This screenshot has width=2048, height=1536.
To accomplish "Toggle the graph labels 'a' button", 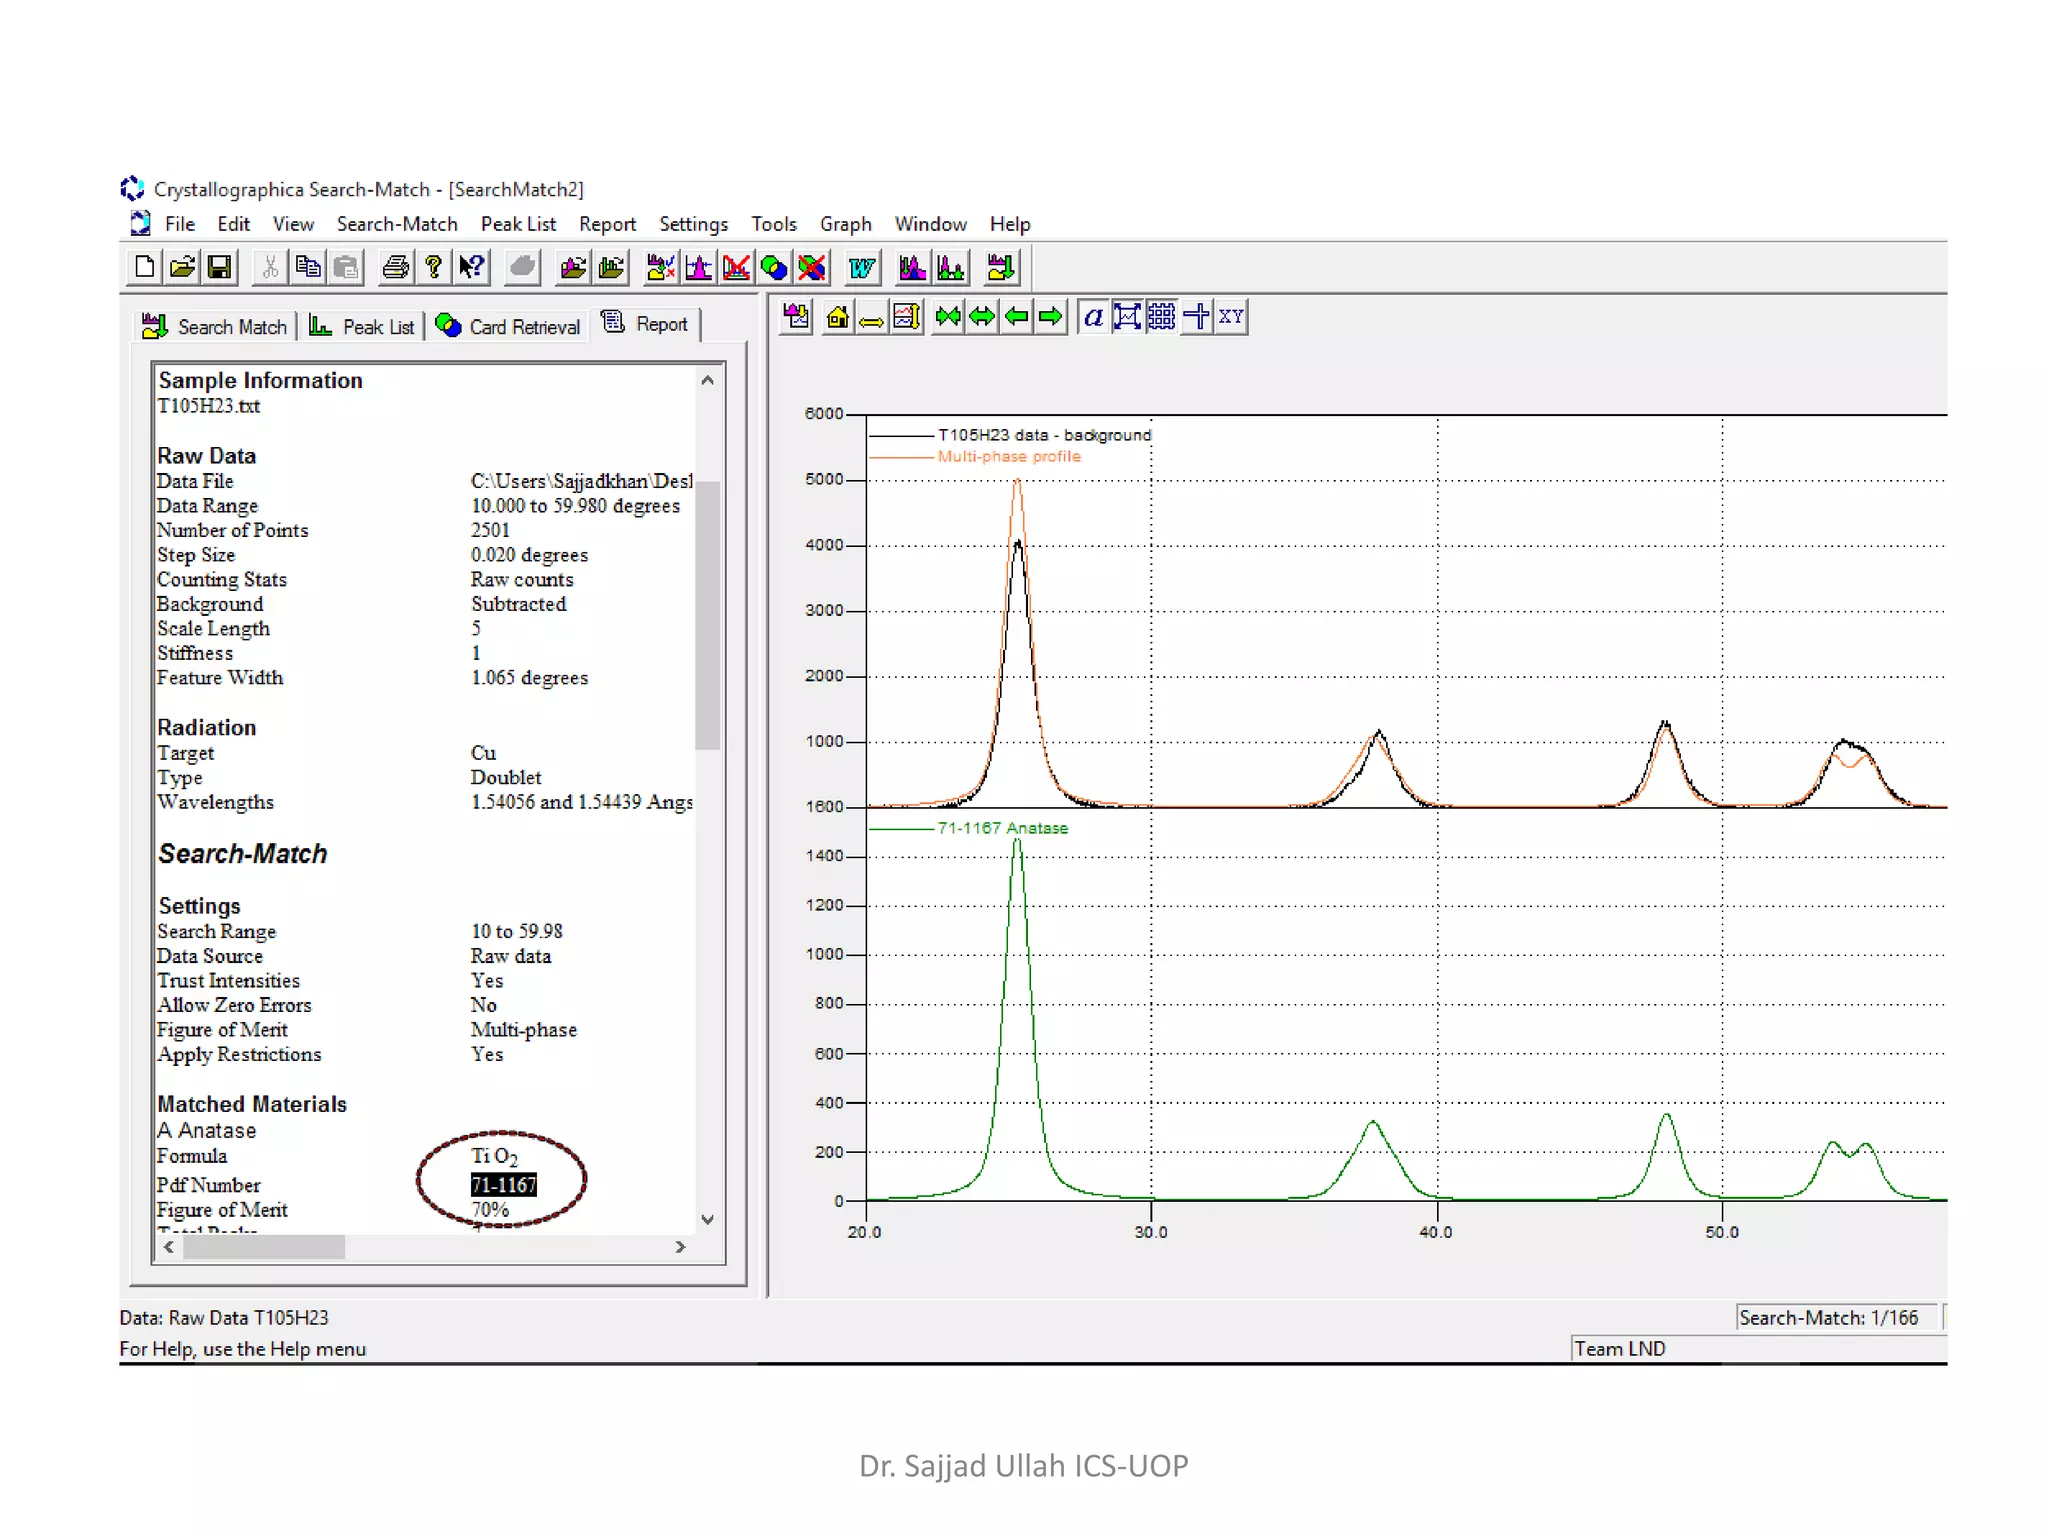I will click(x=1093, y=317).
